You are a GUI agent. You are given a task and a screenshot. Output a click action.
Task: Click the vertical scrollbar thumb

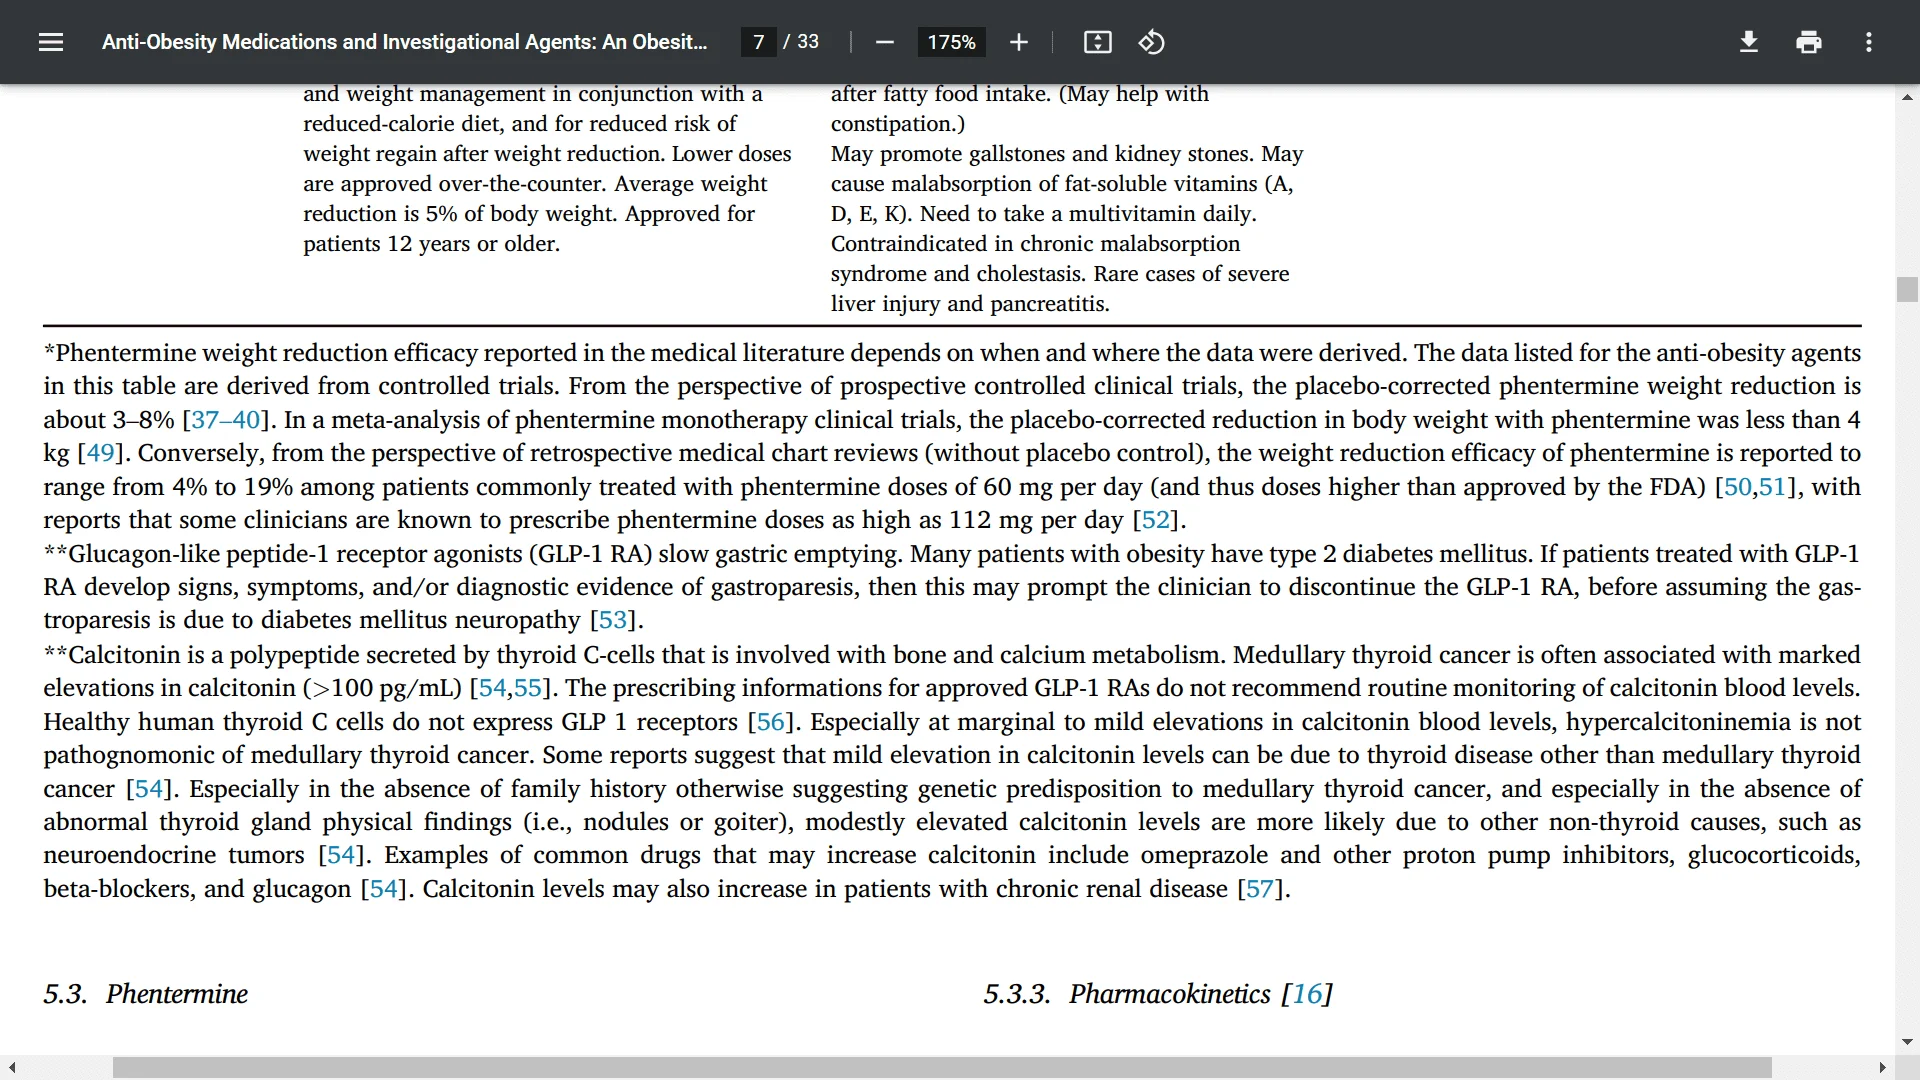pyautogui.click(x=1906, y=289)
